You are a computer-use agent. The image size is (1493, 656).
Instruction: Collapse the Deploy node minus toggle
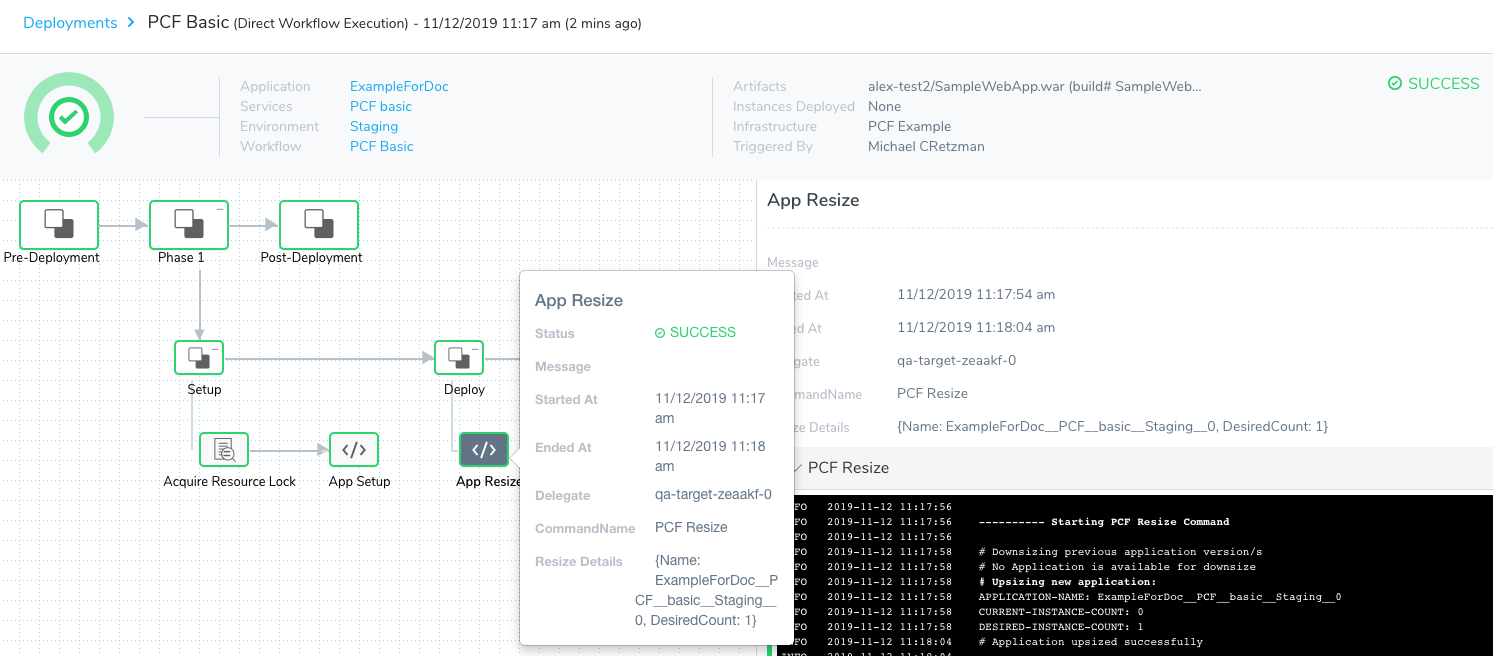[x=476, y=350]
